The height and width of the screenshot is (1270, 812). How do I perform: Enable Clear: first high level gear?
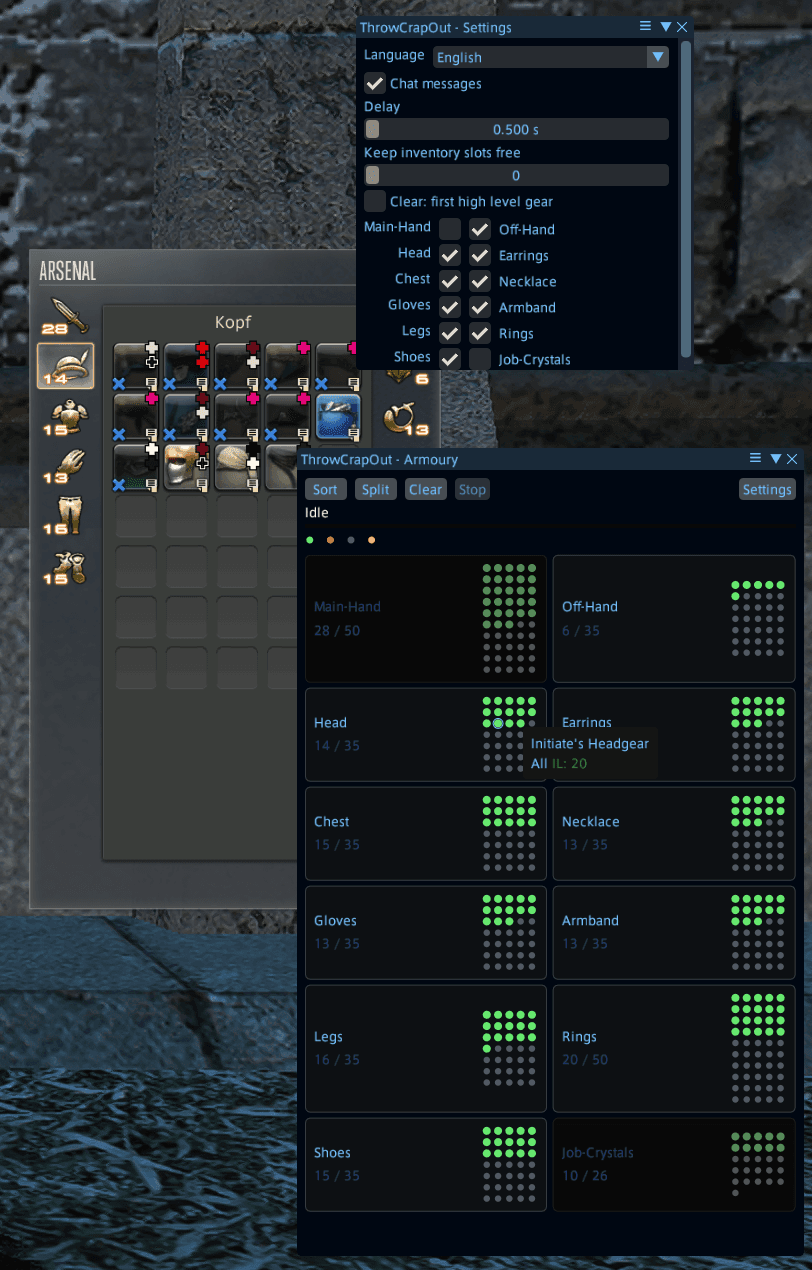pos(375,201)
